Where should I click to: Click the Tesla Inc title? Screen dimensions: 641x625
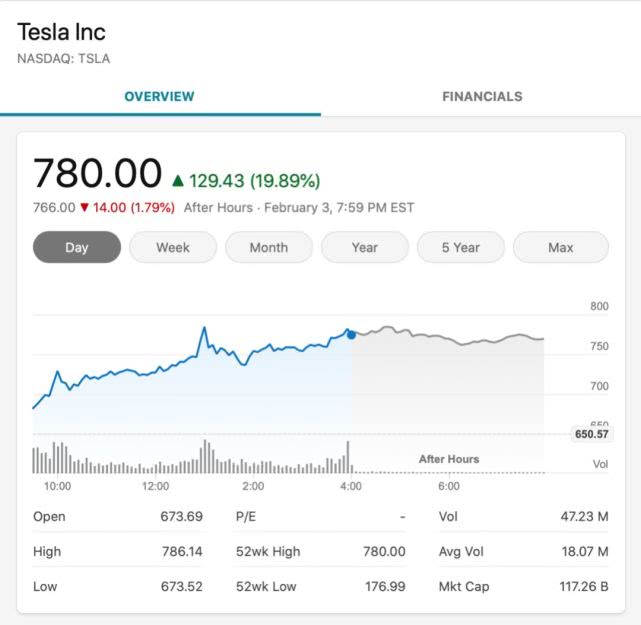click(x=61, y=32)
